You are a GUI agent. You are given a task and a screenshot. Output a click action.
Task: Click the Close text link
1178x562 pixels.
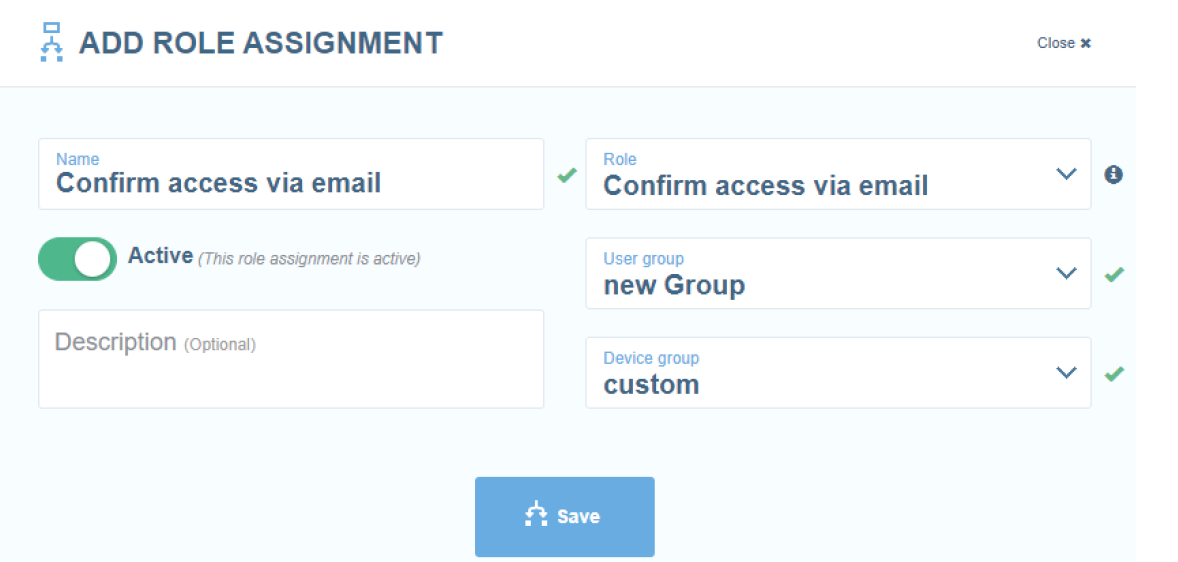coord(1056,44)
